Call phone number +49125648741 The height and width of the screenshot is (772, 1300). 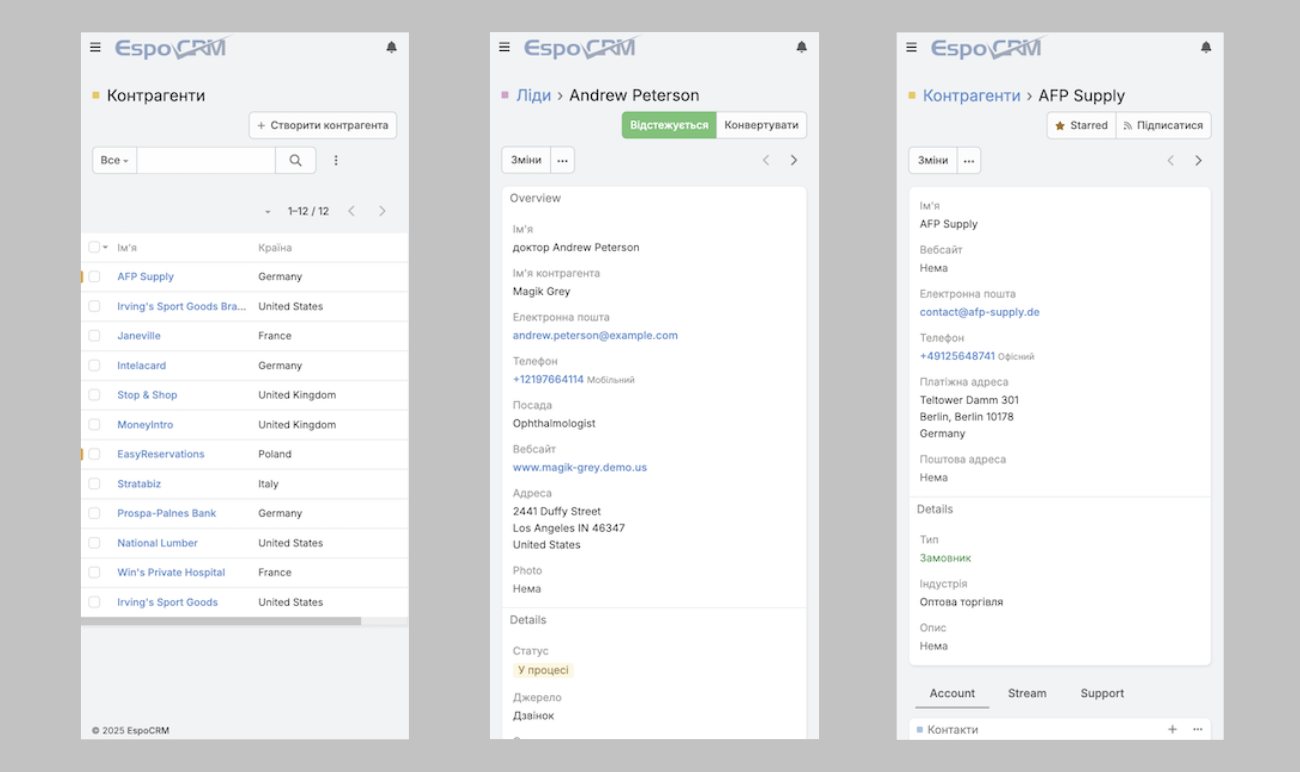957,356
